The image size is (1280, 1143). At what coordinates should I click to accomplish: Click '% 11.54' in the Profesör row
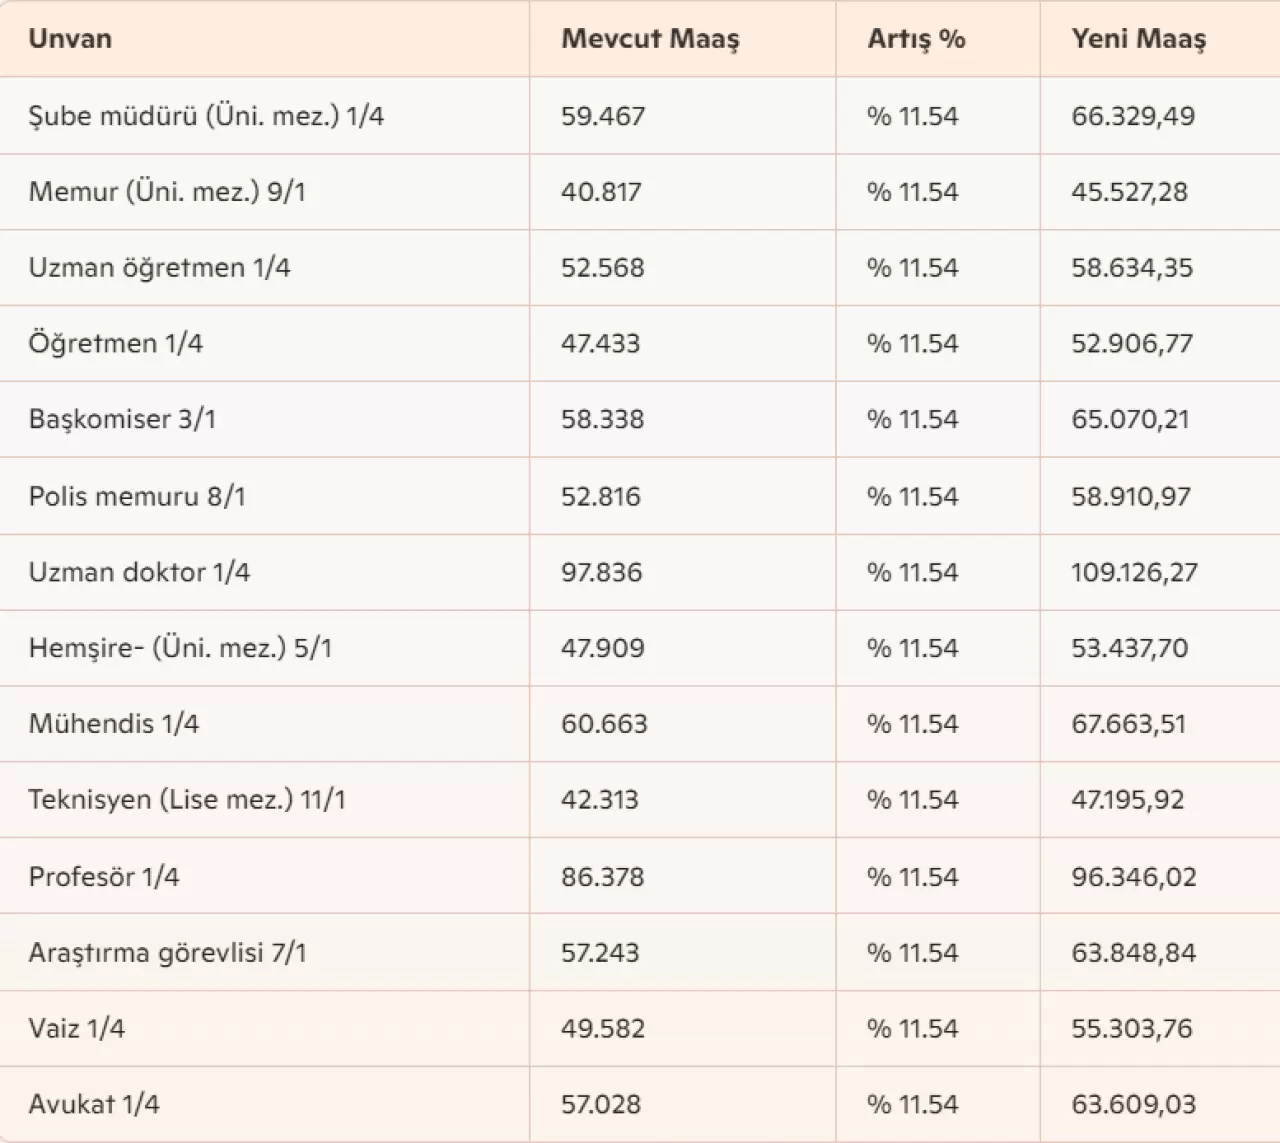[913, 877]
